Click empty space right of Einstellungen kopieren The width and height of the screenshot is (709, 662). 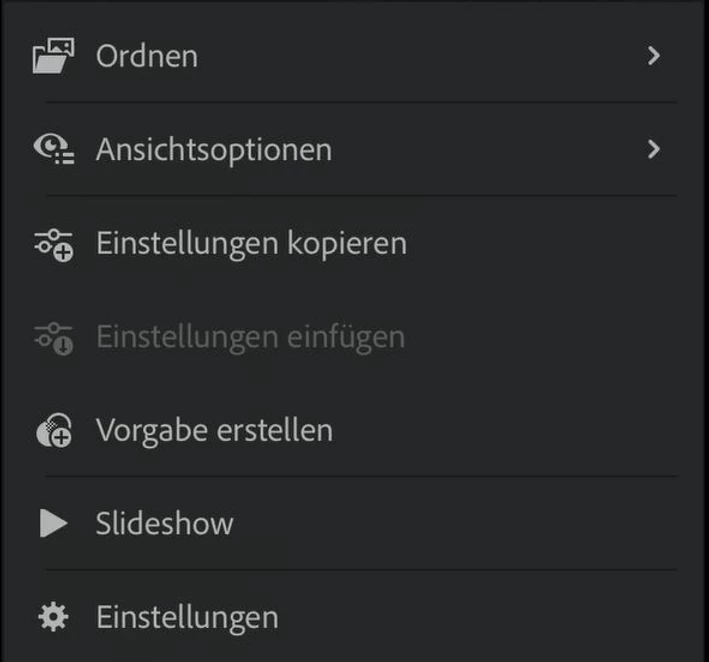click(x=540, y=243)
